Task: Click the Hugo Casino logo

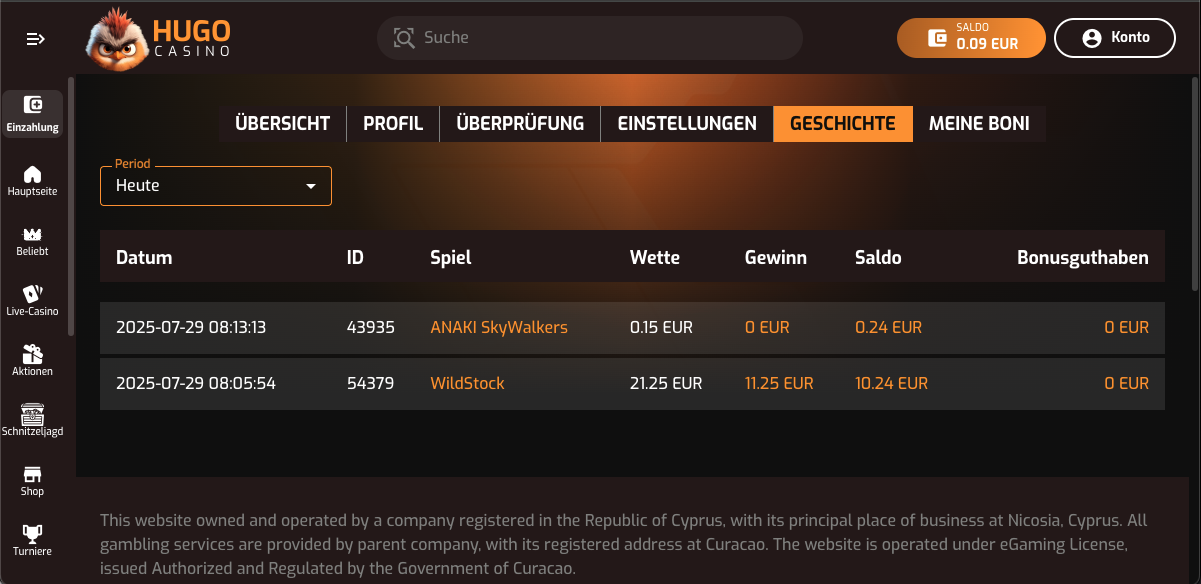Action: click(160, 37)
